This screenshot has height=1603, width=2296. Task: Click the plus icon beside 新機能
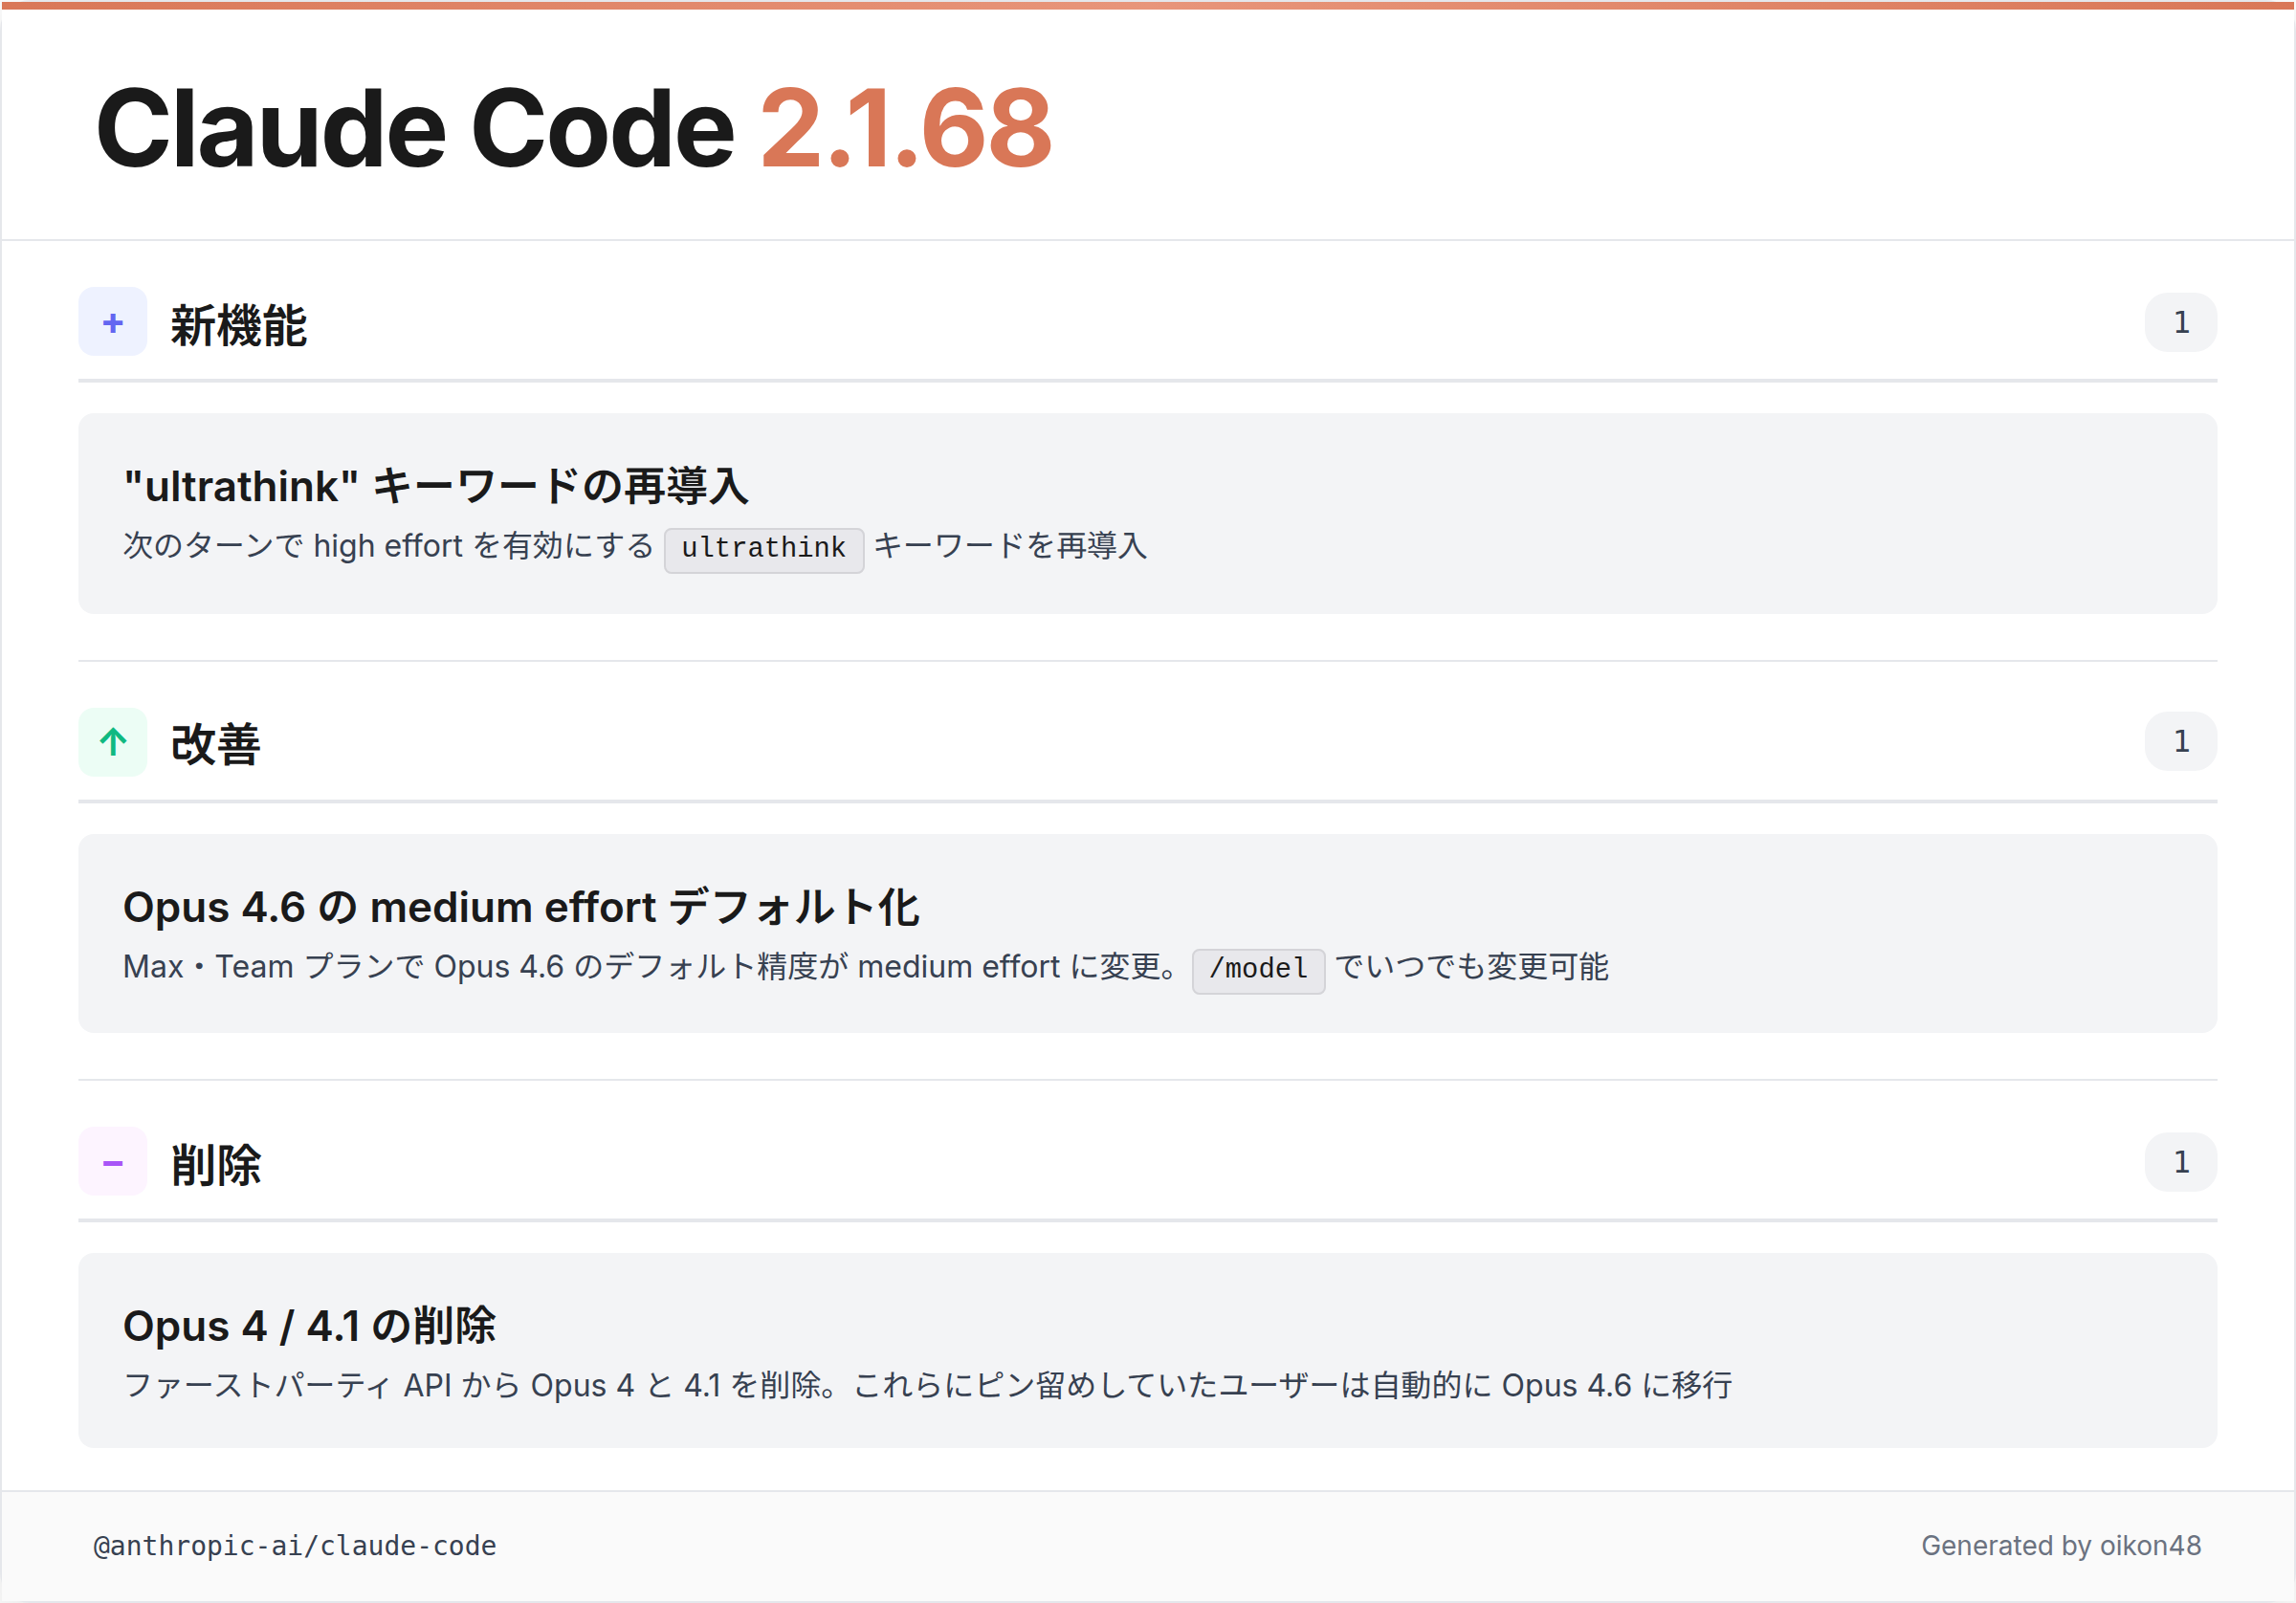113,322
